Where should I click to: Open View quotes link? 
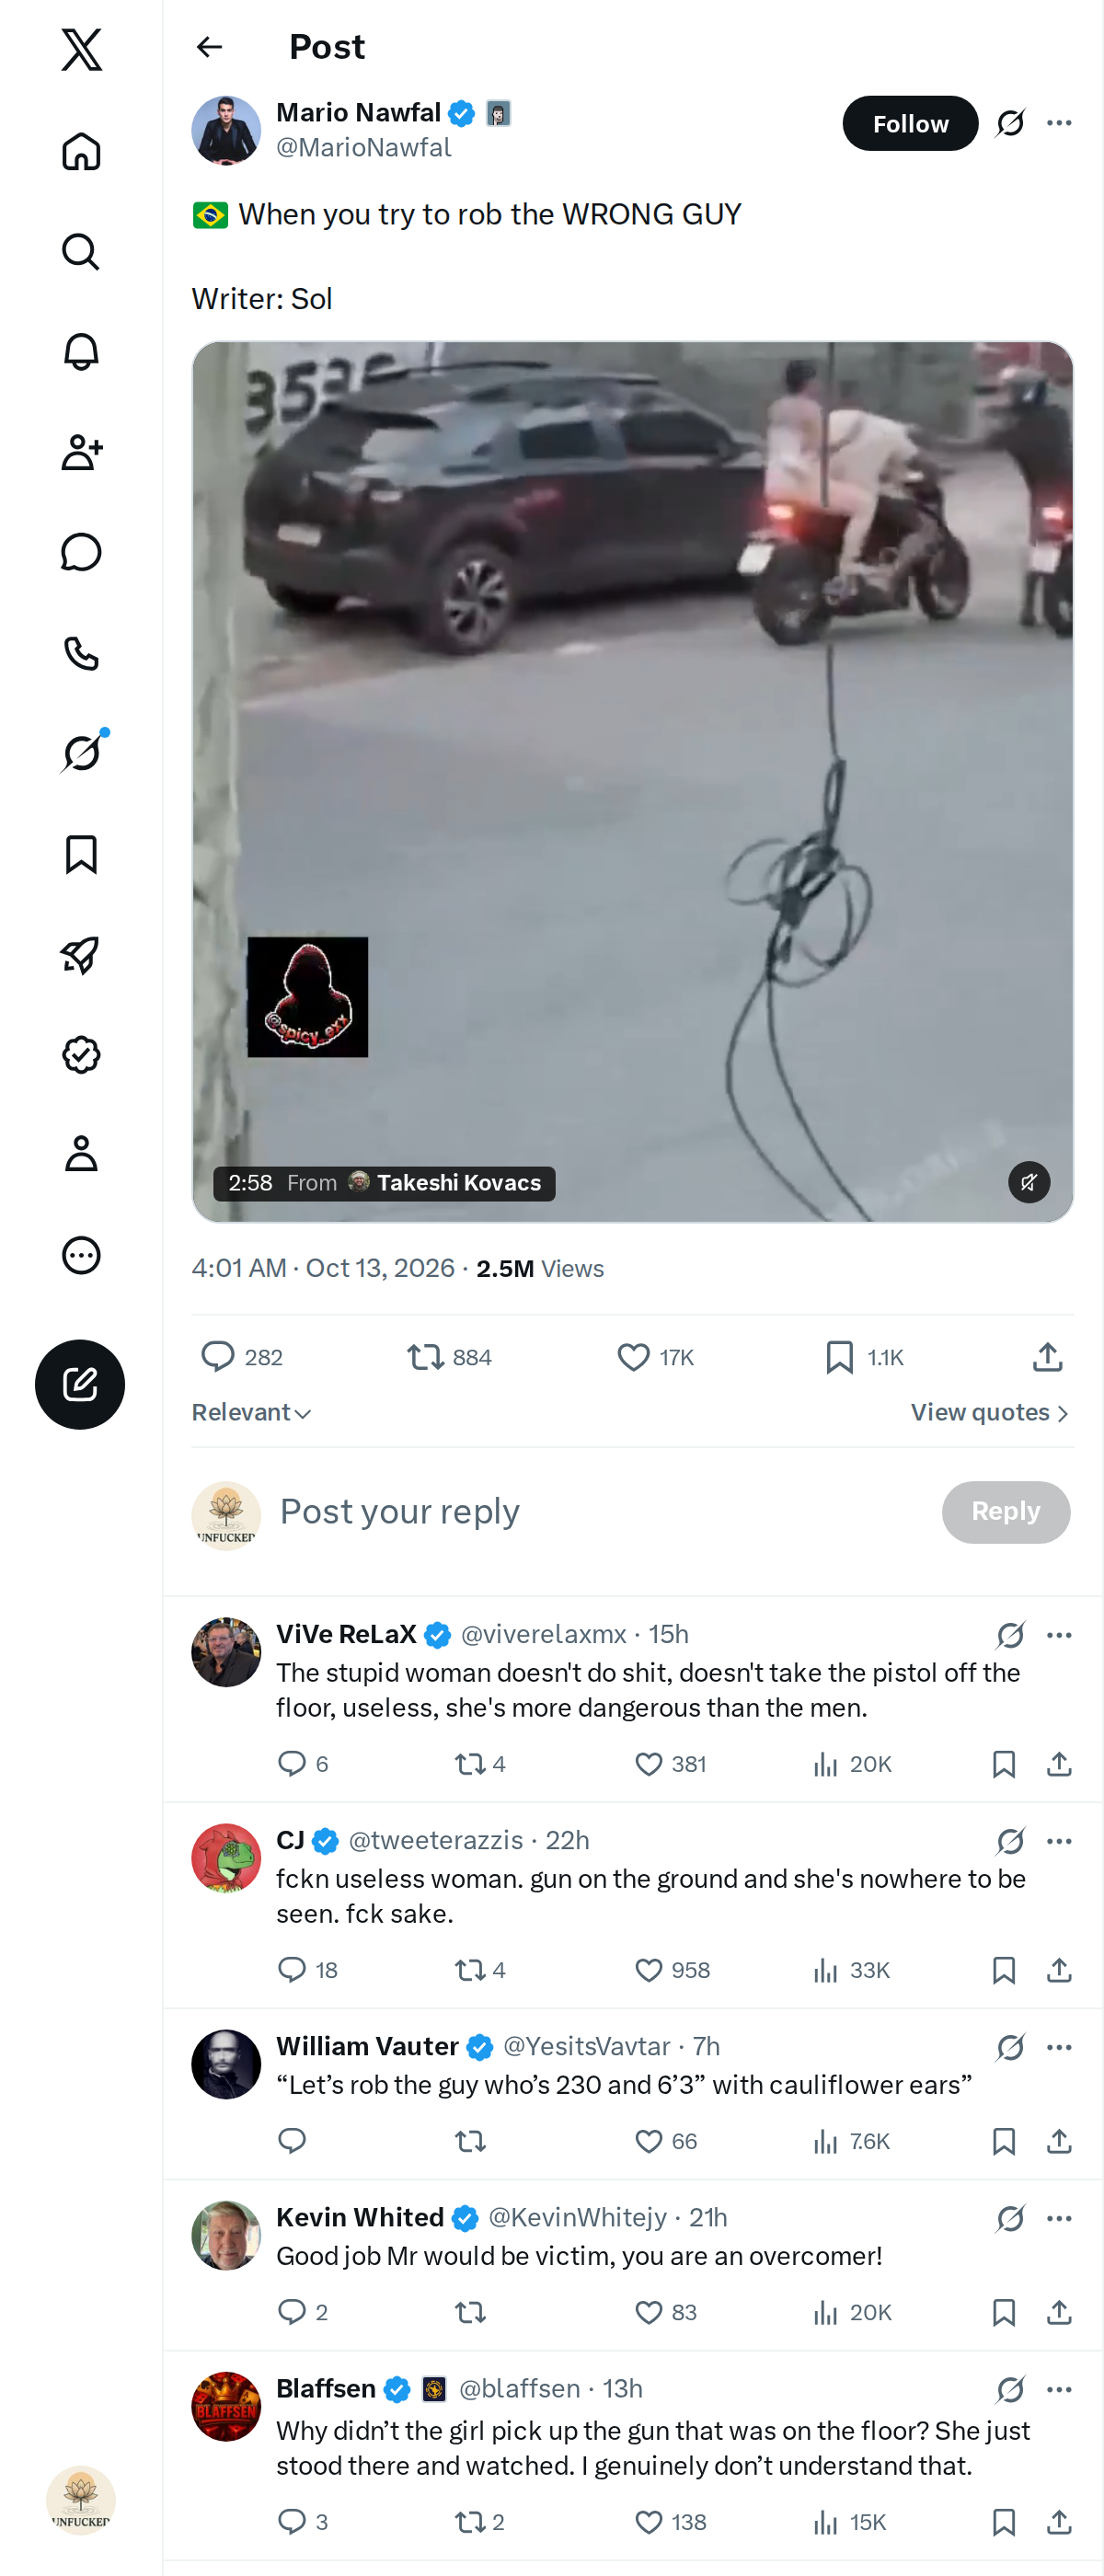990,1412
